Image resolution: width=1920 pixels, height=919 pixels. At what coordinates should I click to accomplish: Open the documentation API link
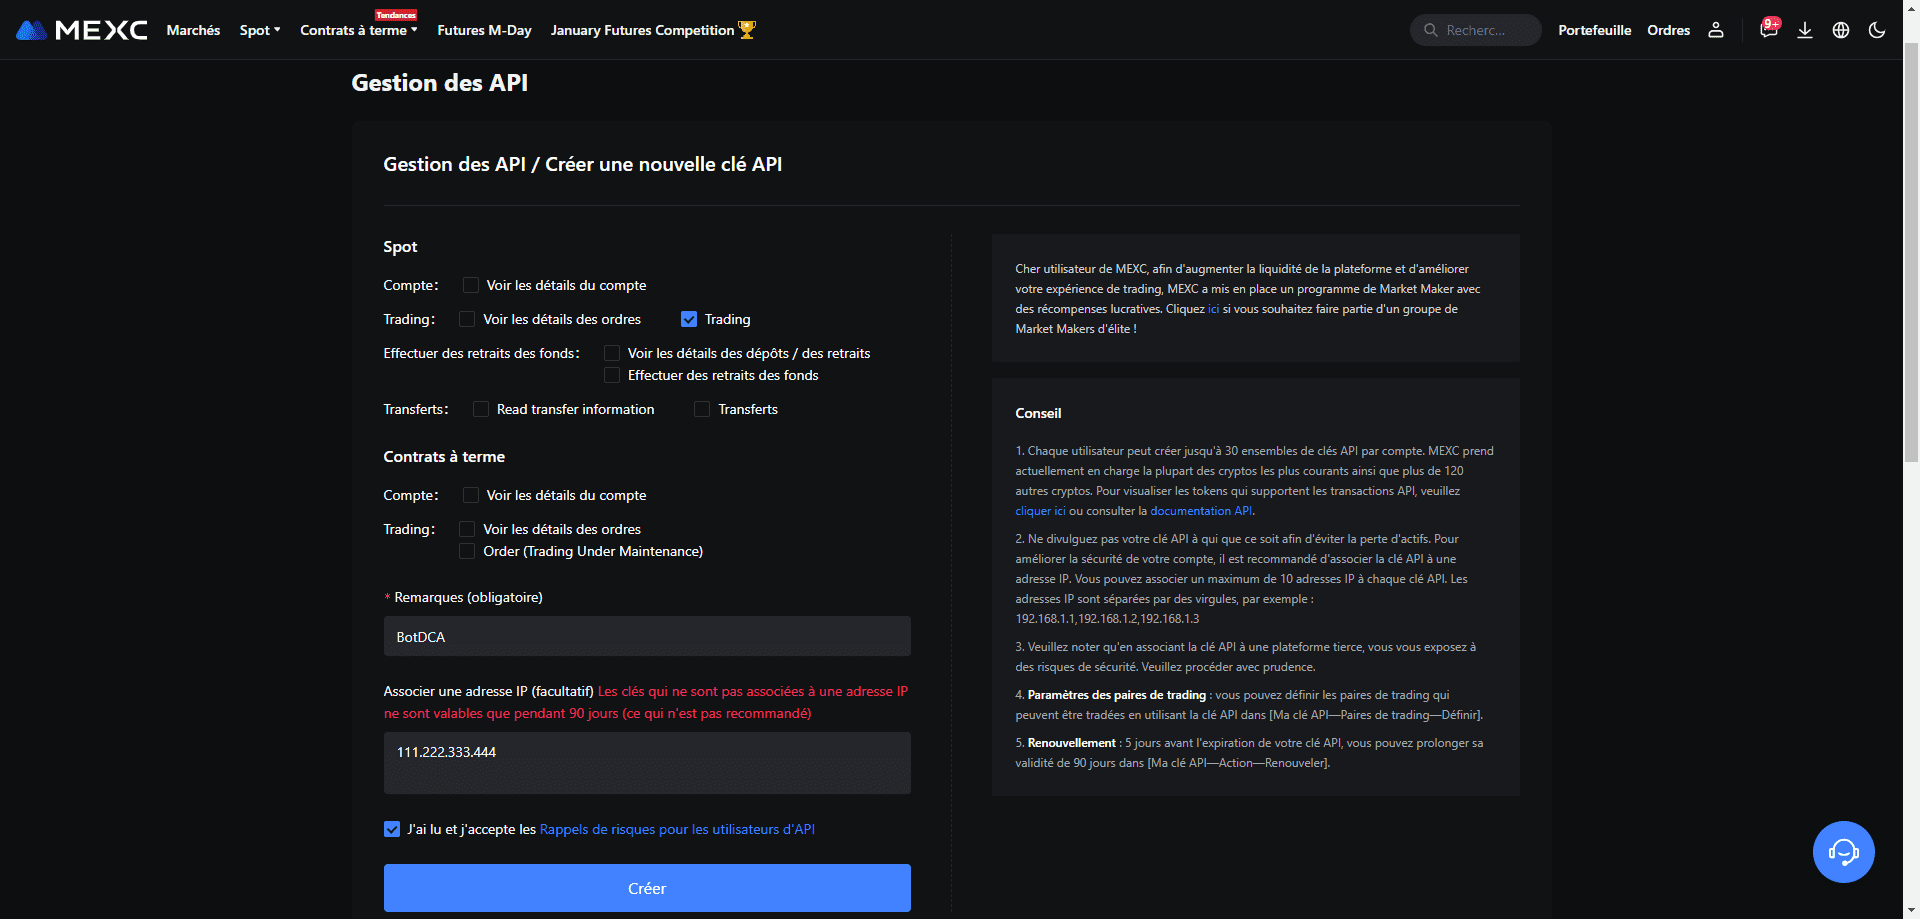[x=1200, y=511]
